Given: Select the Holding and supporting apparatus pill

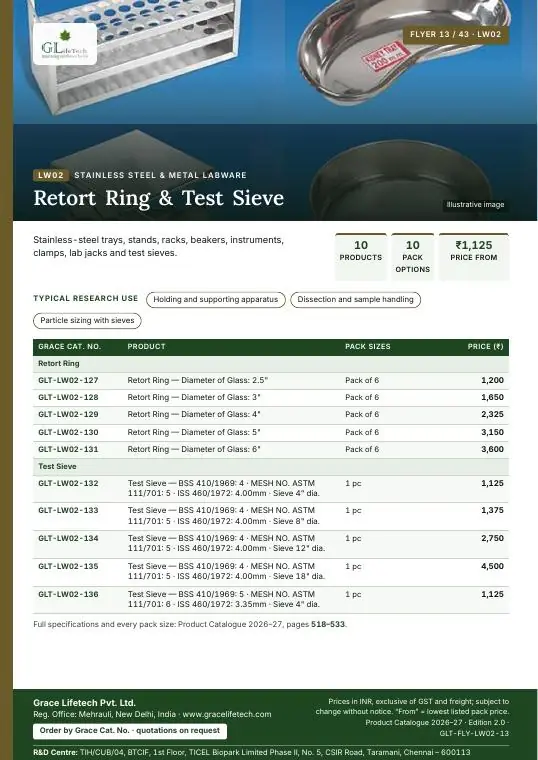Looking at the screenshot, I should 216,300.
